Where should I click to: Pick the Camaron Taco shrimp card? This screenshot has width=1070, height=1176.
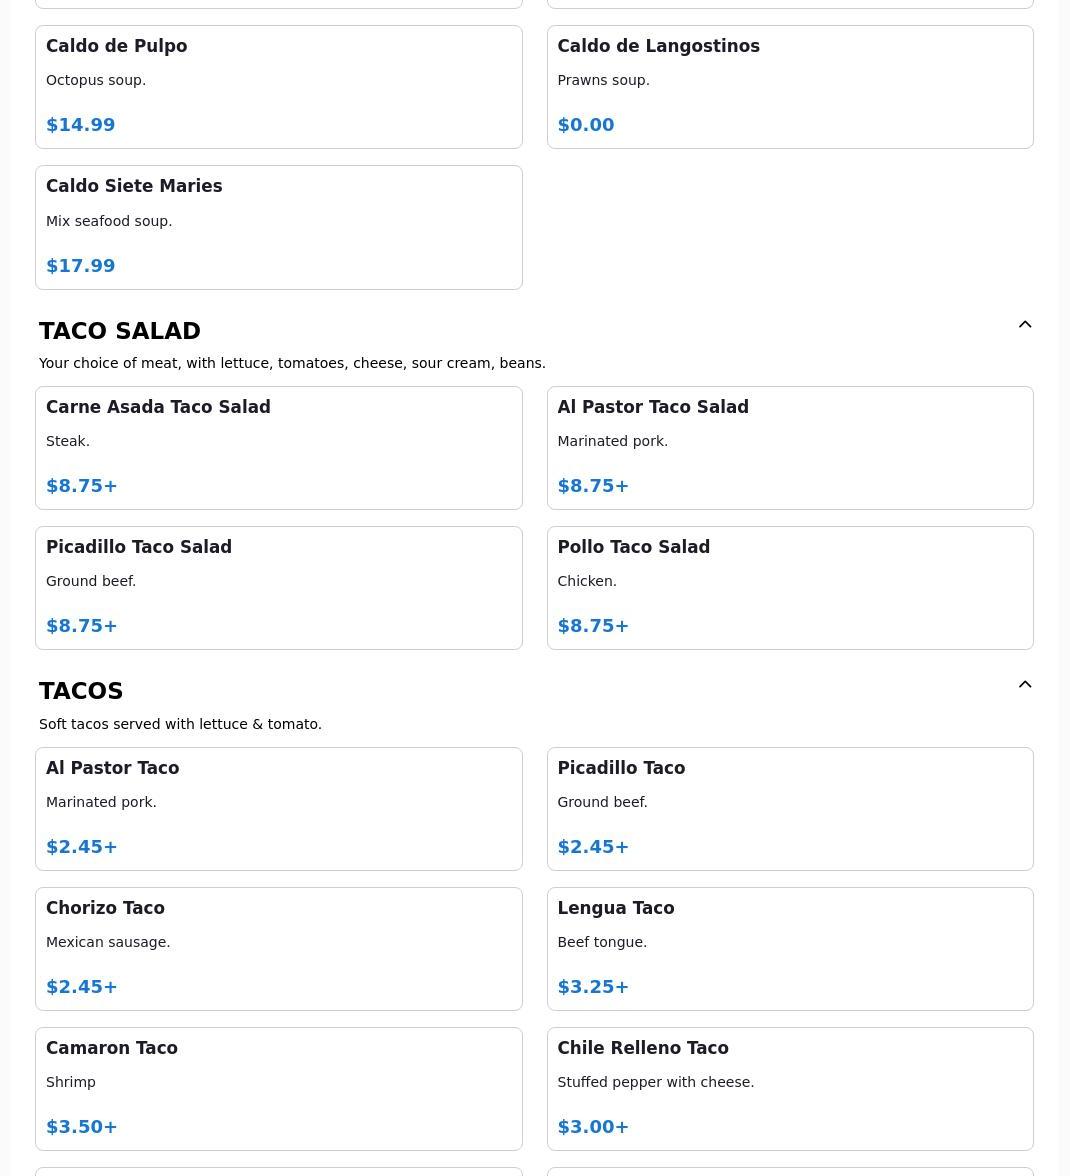click(279, 1089)
